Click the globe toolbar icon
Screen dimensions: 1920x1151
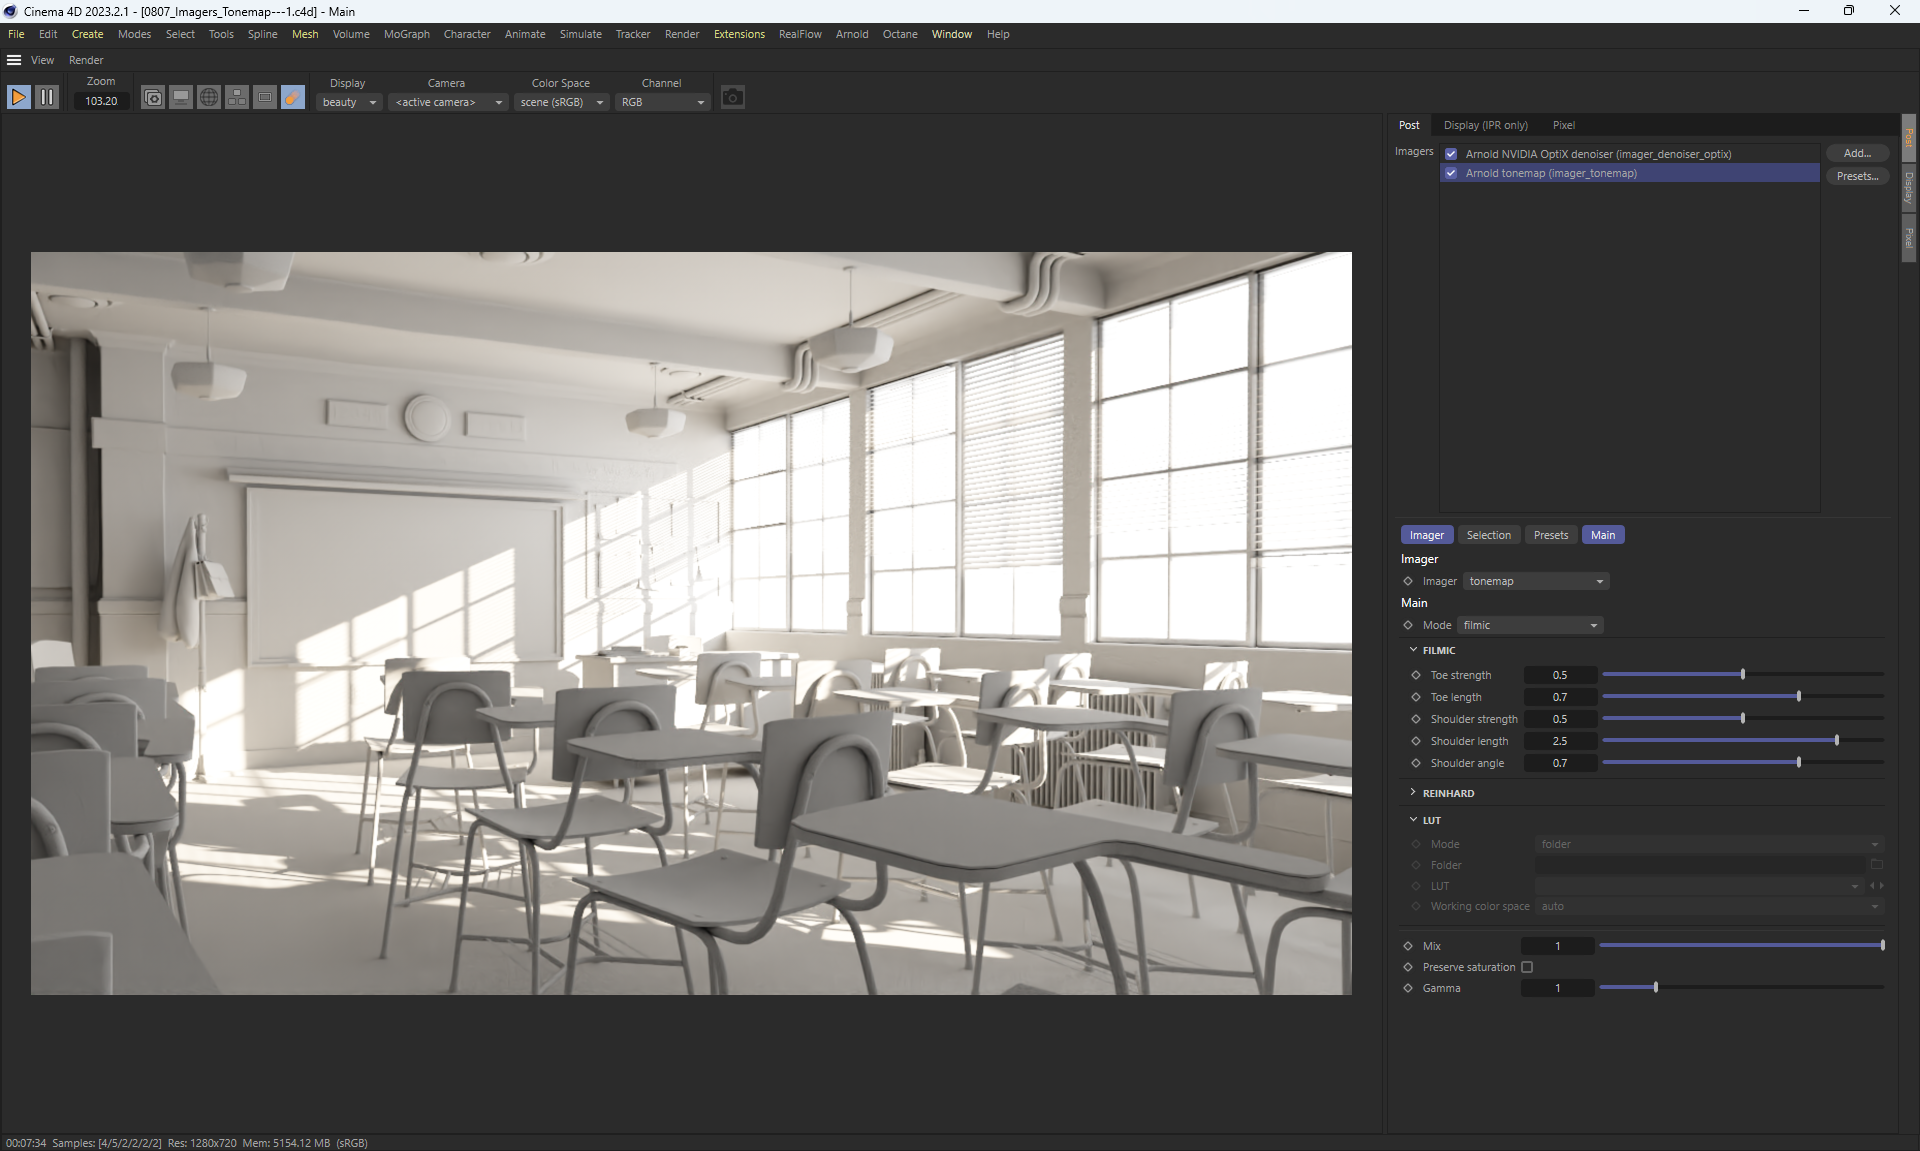tap(209, 97)
